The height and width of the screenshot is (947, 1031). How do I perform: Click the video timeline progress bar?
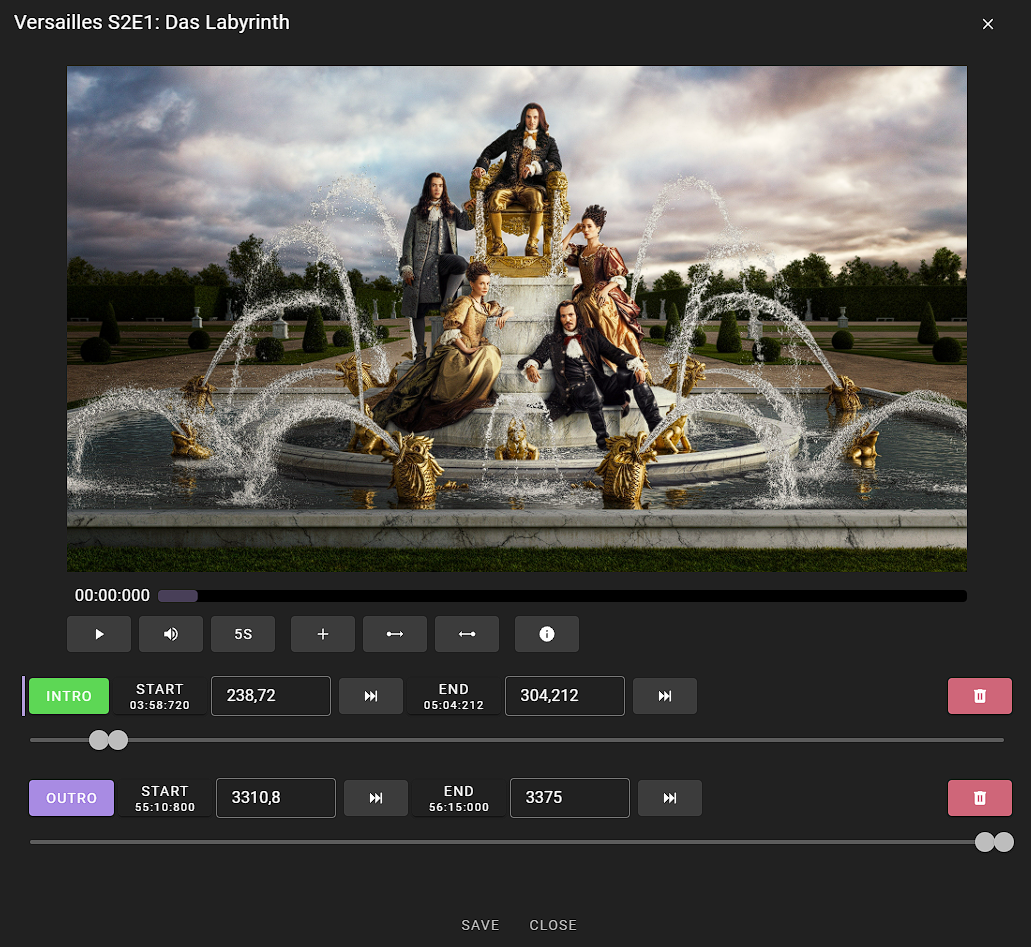point(562,596)
